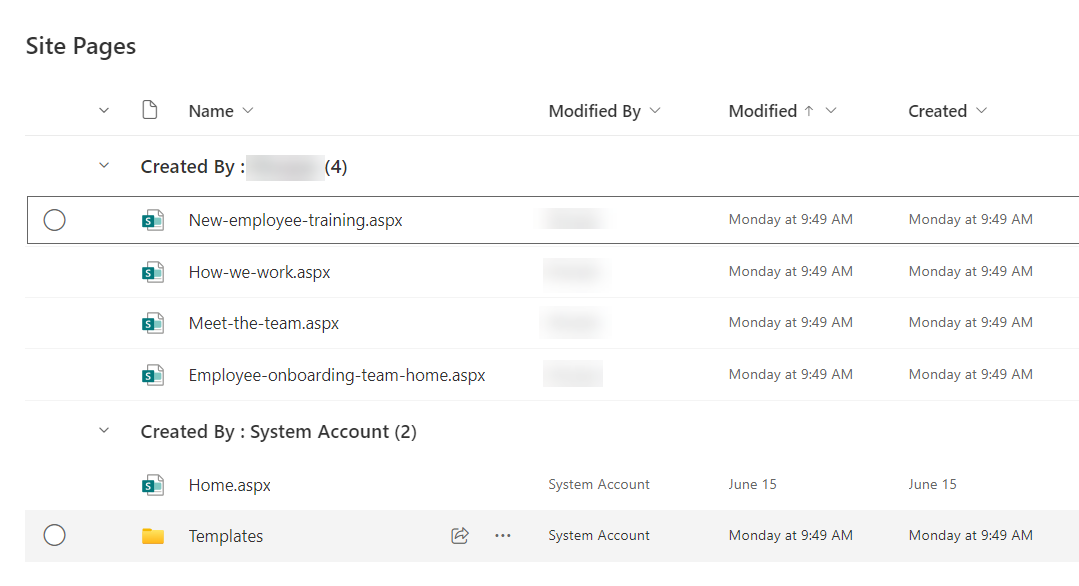Collapse the System Account group
The width and height of the screenshot is (1079, 586).
tap(104, 431)
